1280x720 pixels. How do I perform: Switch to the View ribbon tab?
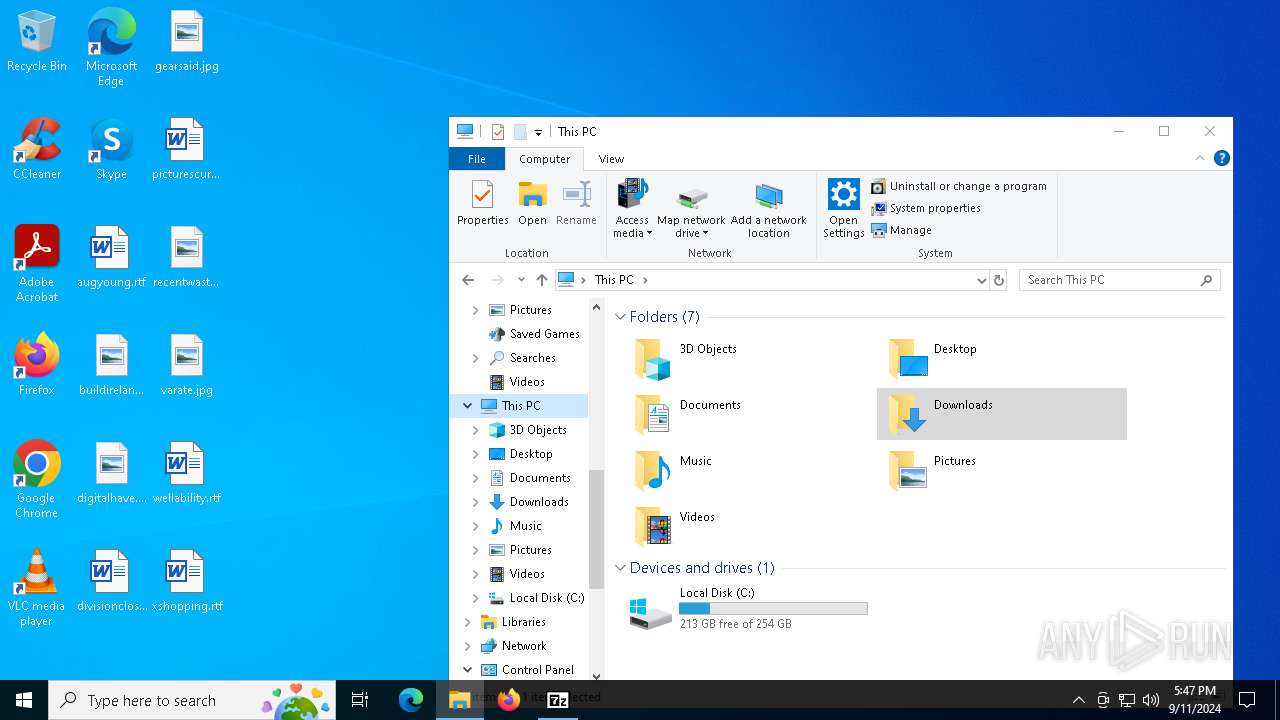[611, 159]
